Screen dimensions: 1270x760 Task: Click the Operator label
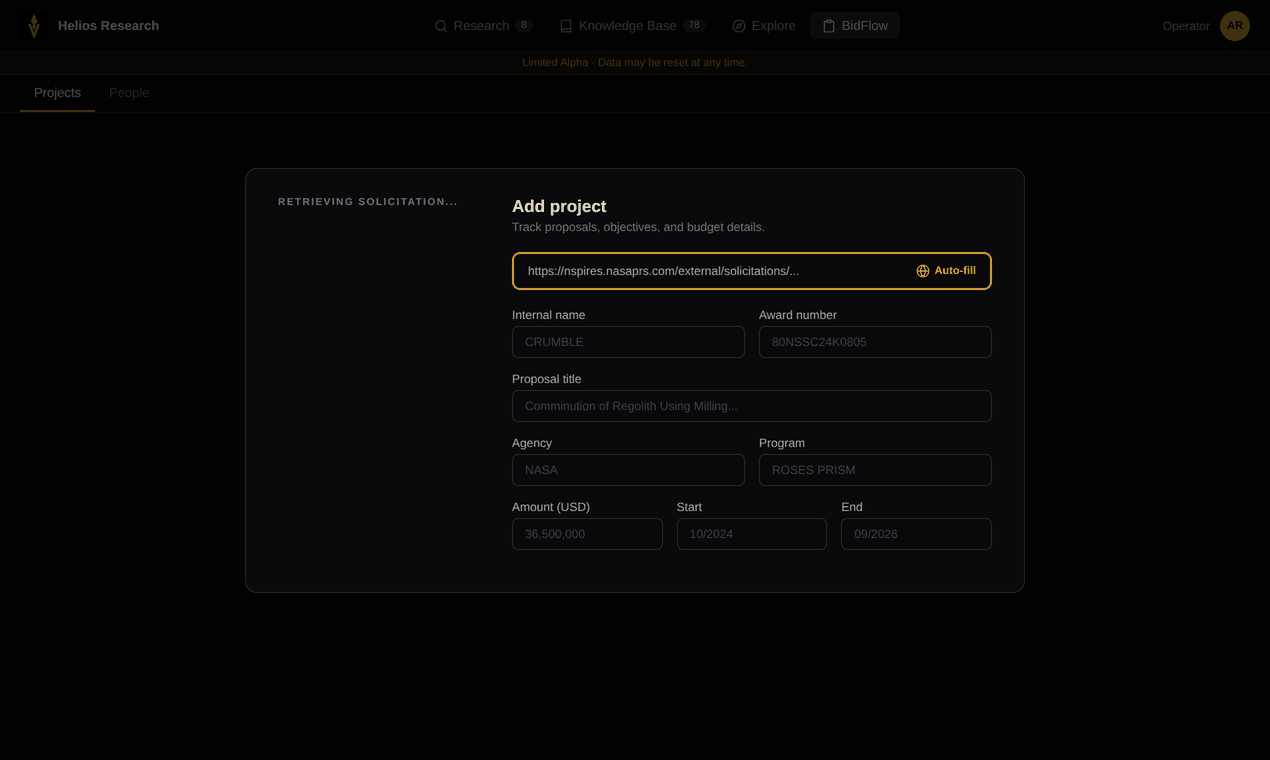pos(1186,26)
